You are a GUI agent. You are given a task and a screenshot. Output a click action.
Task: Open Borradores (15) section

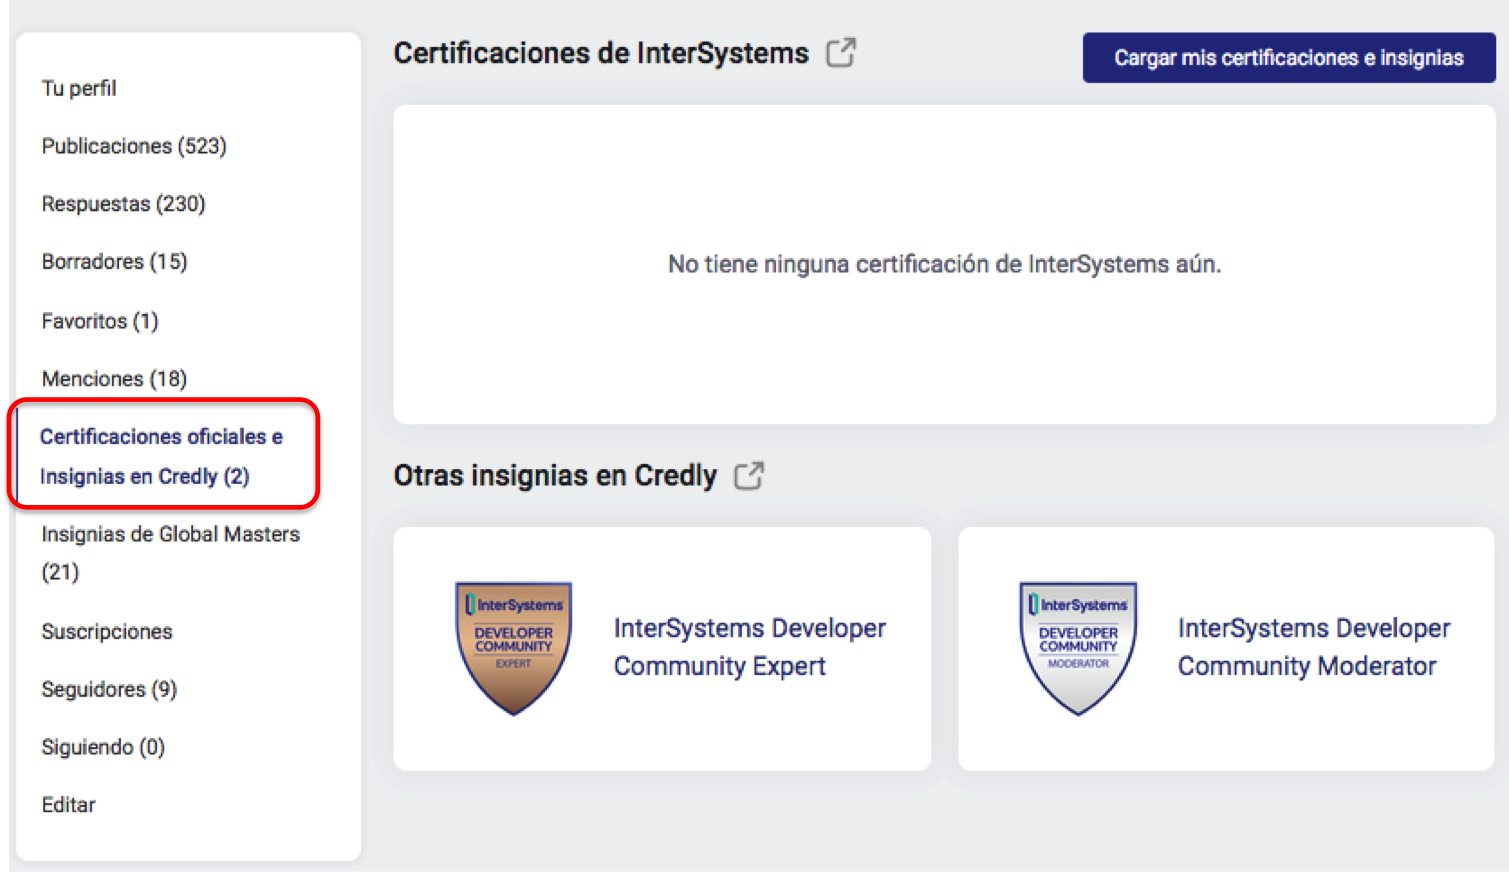coord(114,262)
